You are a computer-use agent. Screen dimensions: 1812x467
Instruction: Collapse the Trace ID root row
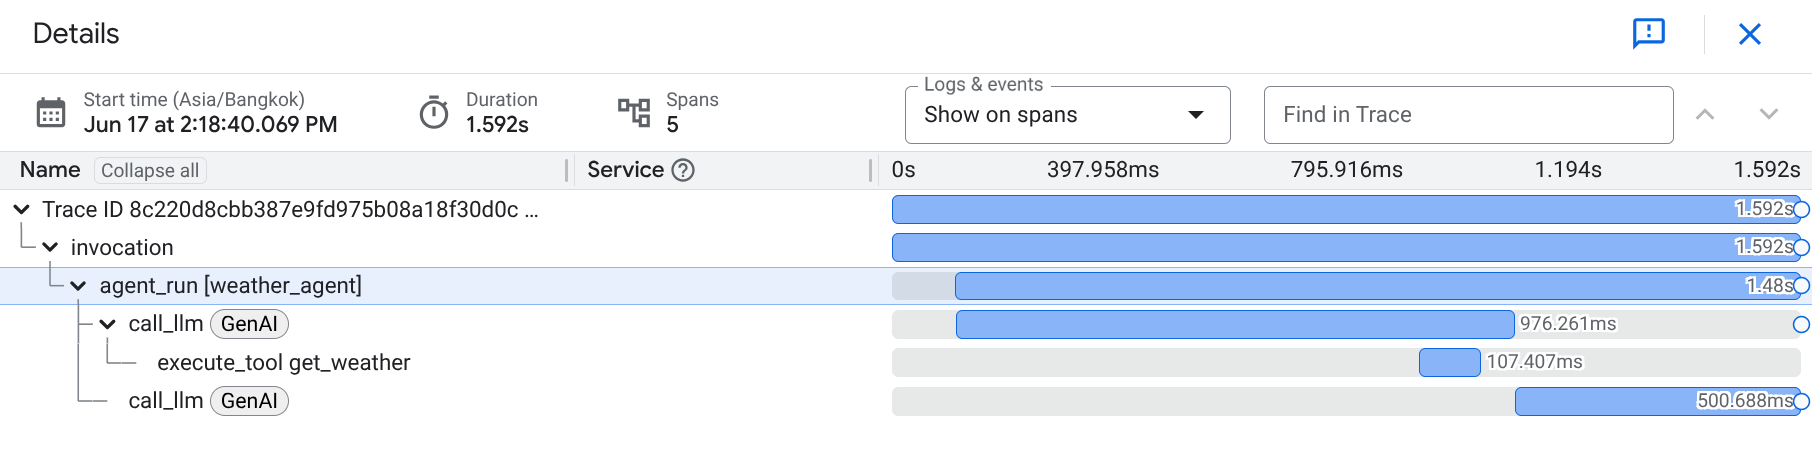tap(21, 209)
